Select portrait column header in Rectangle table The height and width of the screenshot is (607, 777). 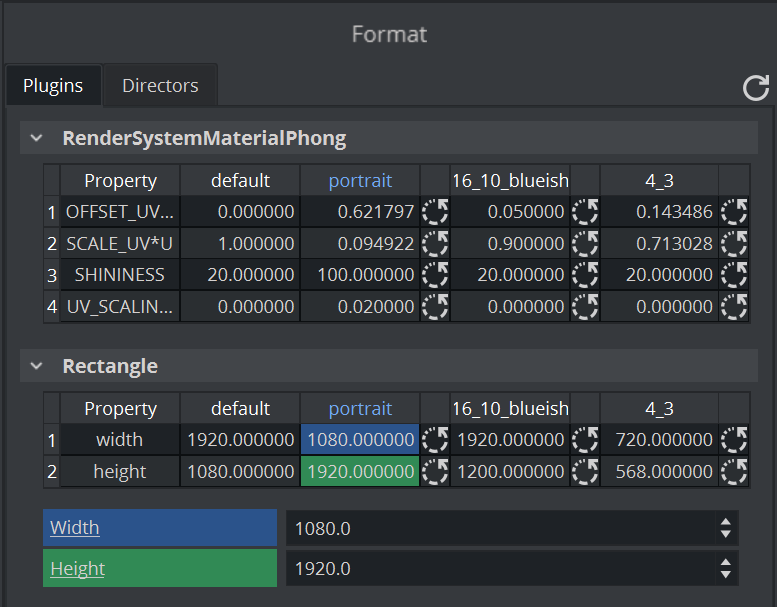360,408
